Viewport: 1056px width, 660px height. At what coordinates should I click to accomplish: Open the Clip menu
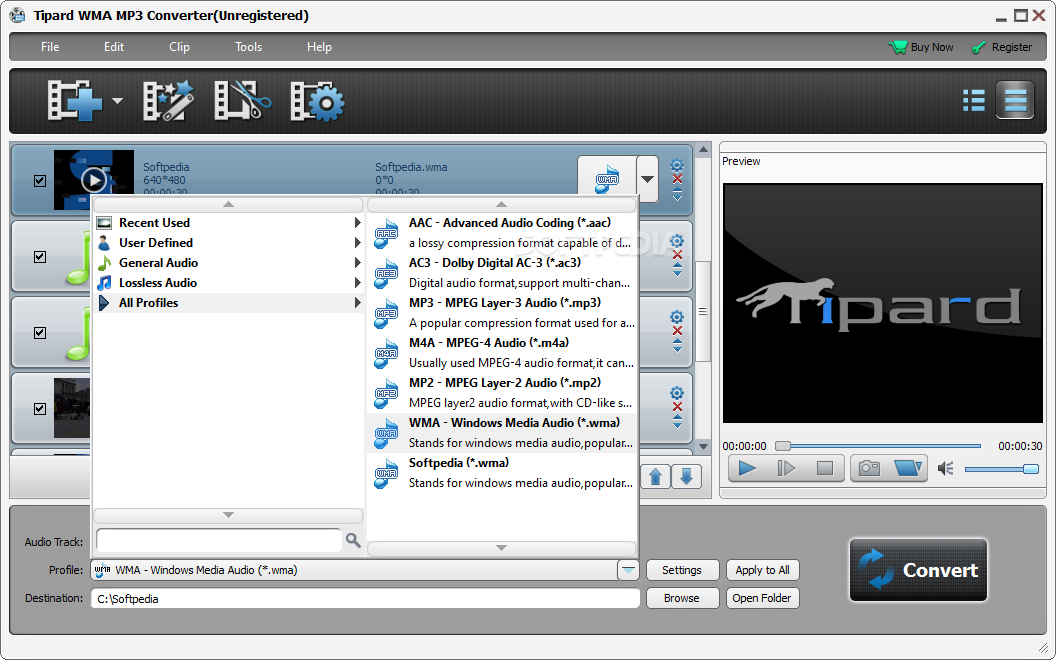coord(179,46)
